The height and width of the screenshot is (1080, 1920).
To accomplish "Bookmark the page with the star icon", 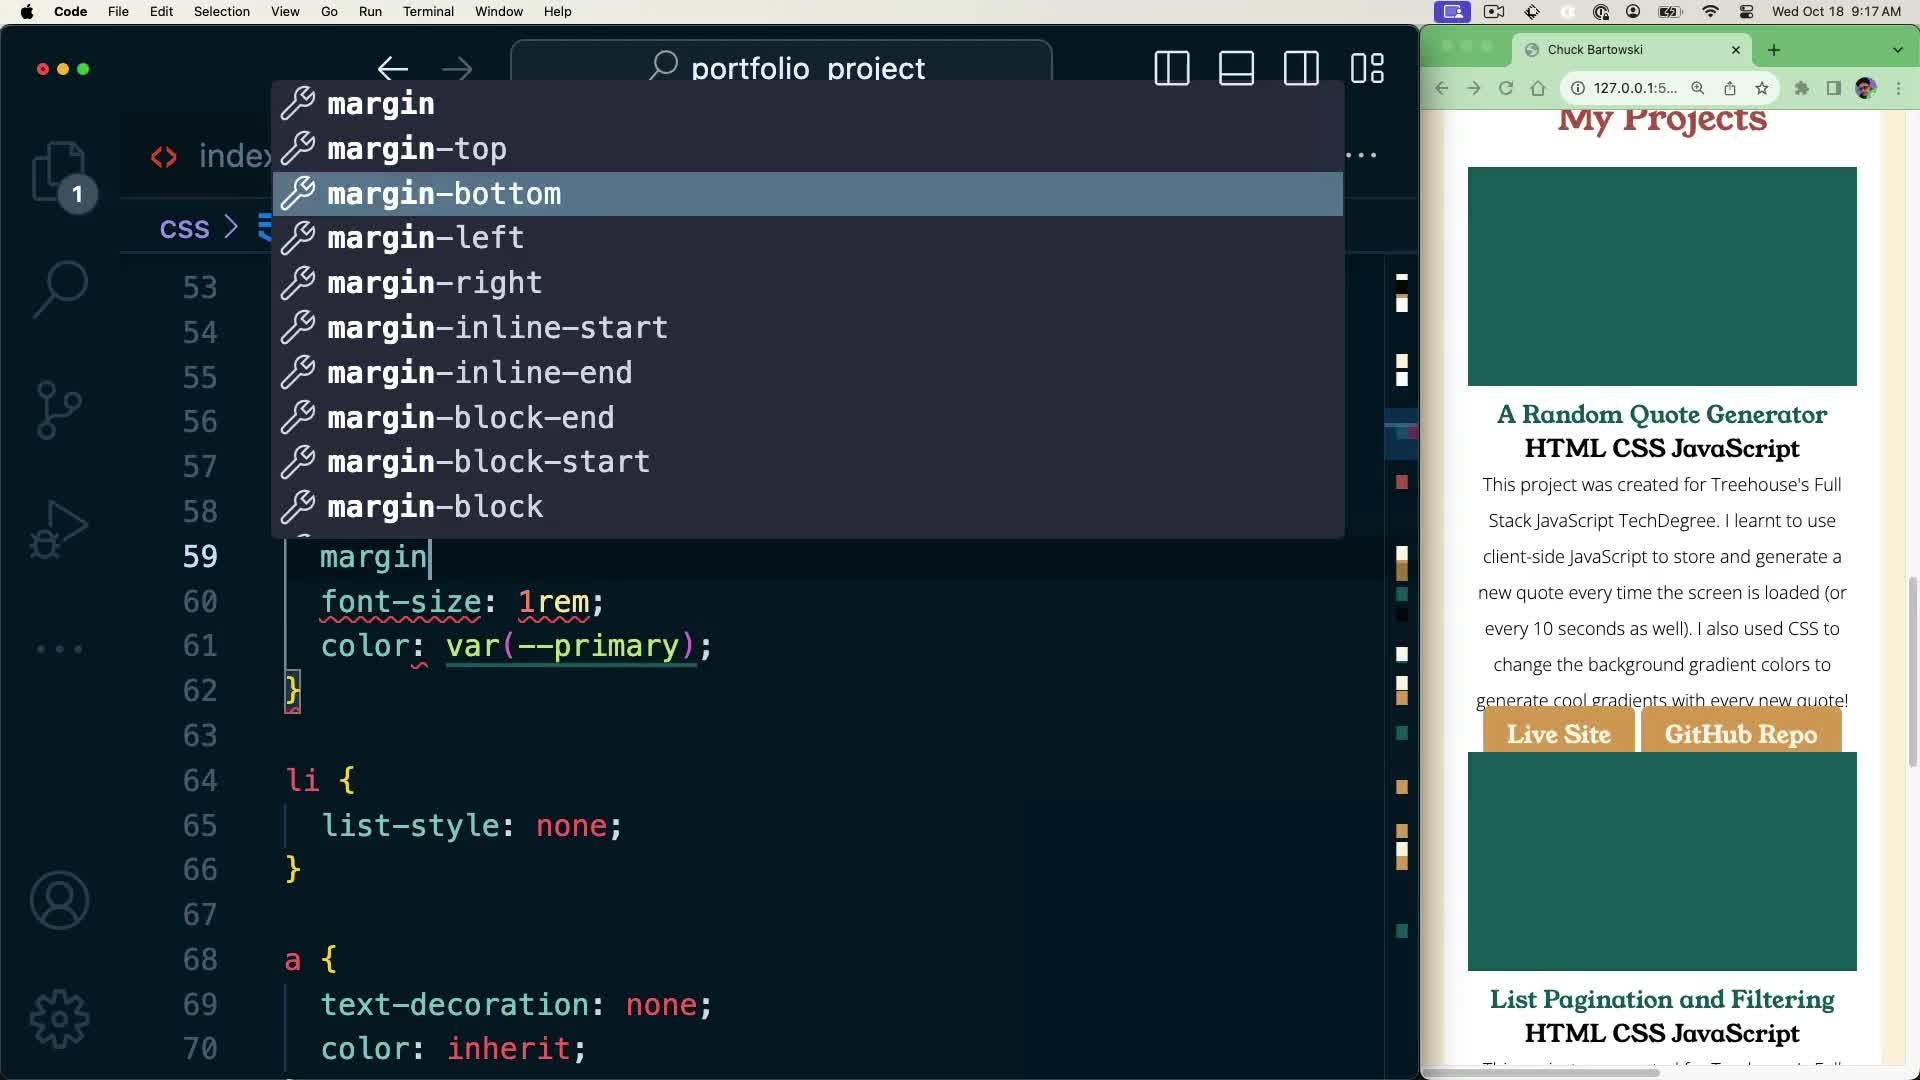I will click(1762, 88).
